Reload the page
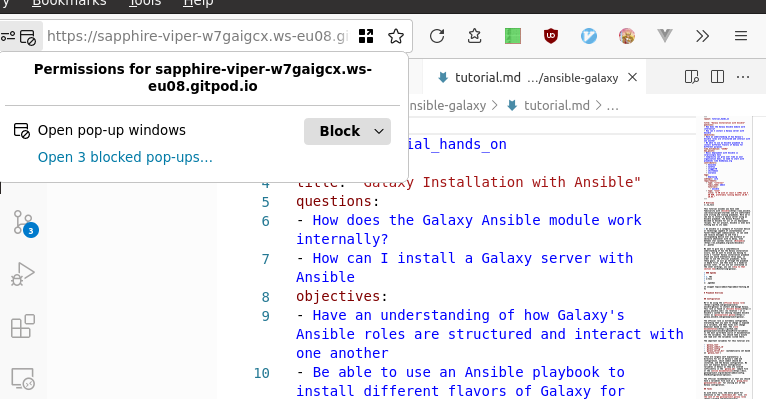The width and height of the screenshot is (766, 399). point(437,36)
